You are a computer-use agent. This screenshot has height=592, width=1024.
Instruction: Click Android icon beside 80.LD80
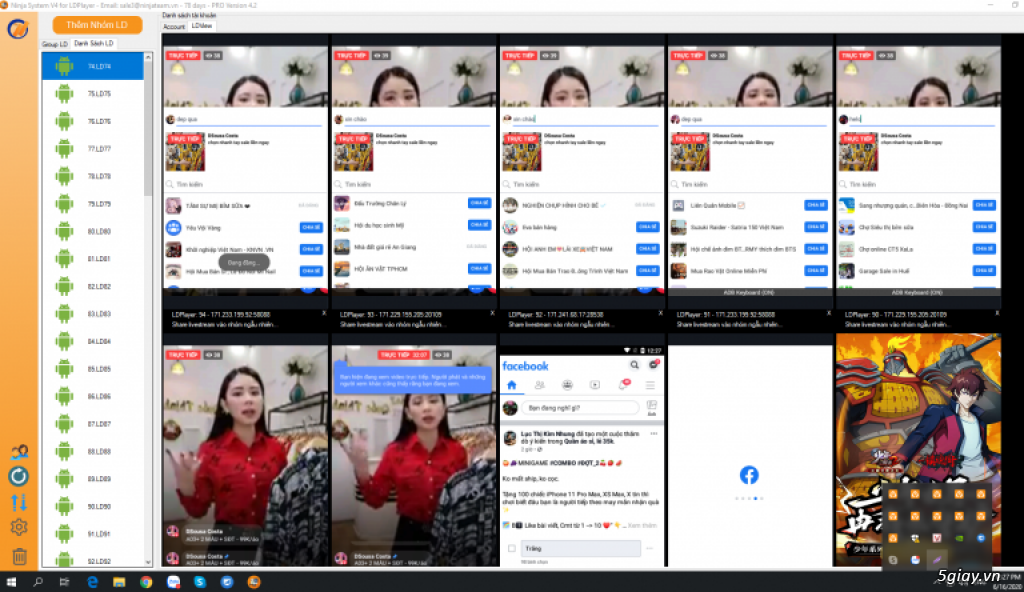click(x=64, y=231)
